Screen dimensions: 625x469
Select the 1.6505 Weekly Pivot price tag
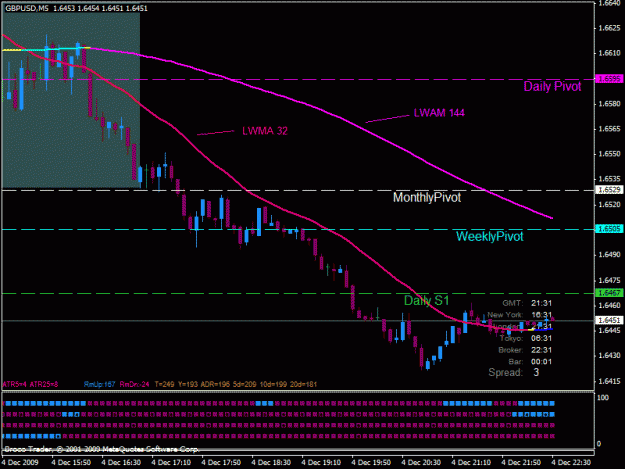(x=609, y=229)
